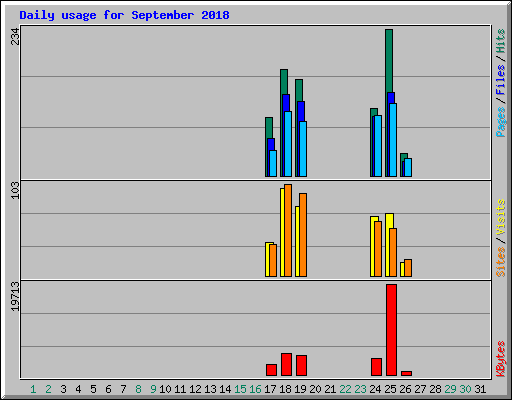512x400 pixels.
Task: Click the light blue Pages bar for day 17
Action: coord(273,164)
